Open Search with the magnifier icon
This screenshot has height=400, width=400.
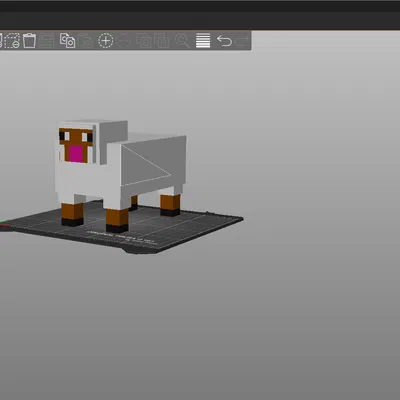coord(182,41)
